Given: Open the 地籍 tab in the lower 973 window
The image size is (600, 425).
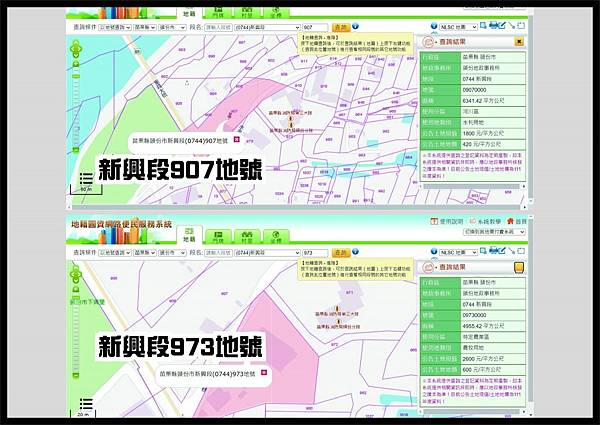Looking at the screenshot, I should point(189,235).
